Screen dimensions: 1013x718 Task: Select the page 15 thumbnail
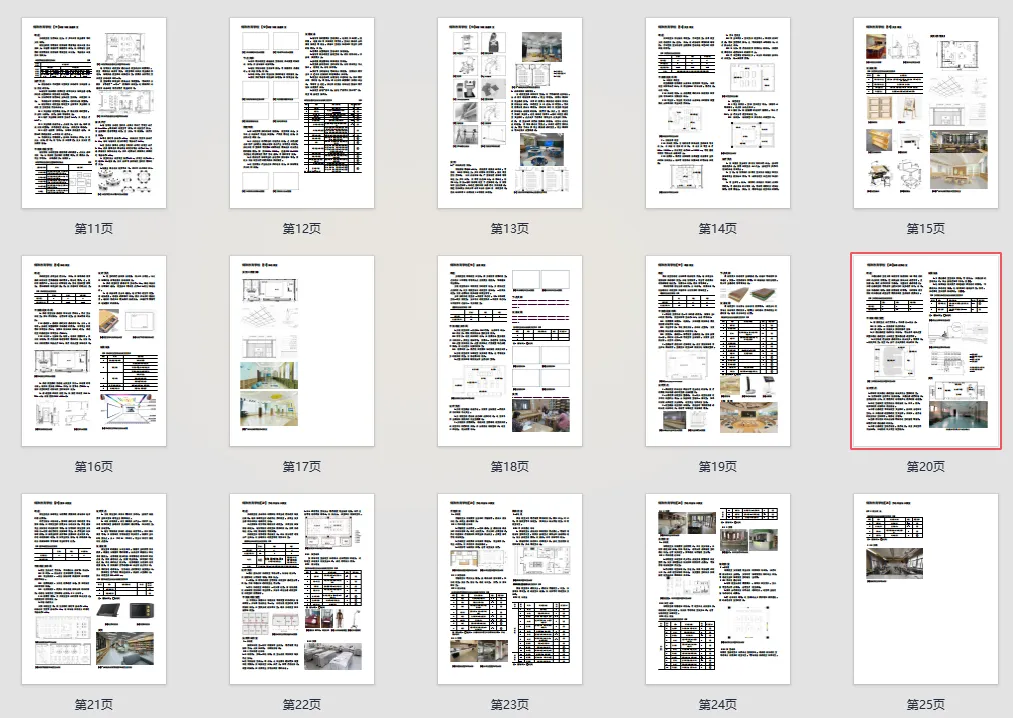pos(925,113)
